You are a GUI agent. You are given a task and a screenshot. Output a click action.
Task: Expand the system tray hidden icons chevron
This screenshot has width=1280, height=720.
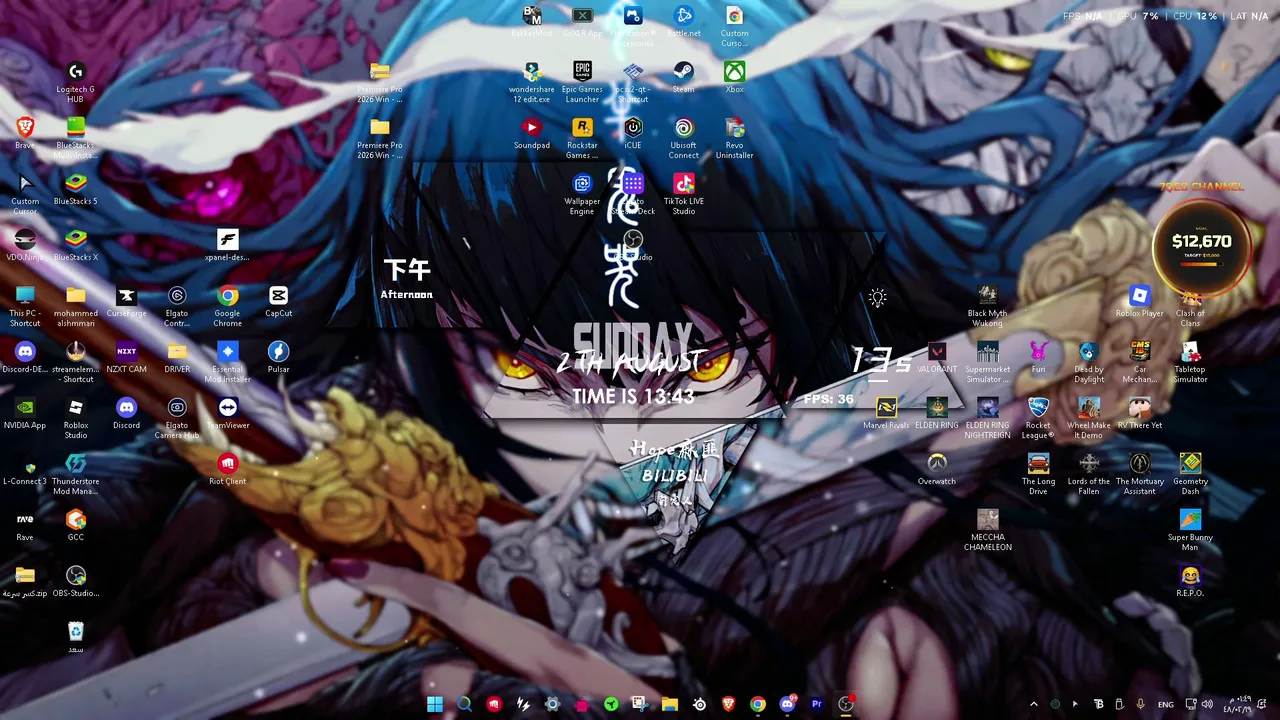click(1034, 704)
